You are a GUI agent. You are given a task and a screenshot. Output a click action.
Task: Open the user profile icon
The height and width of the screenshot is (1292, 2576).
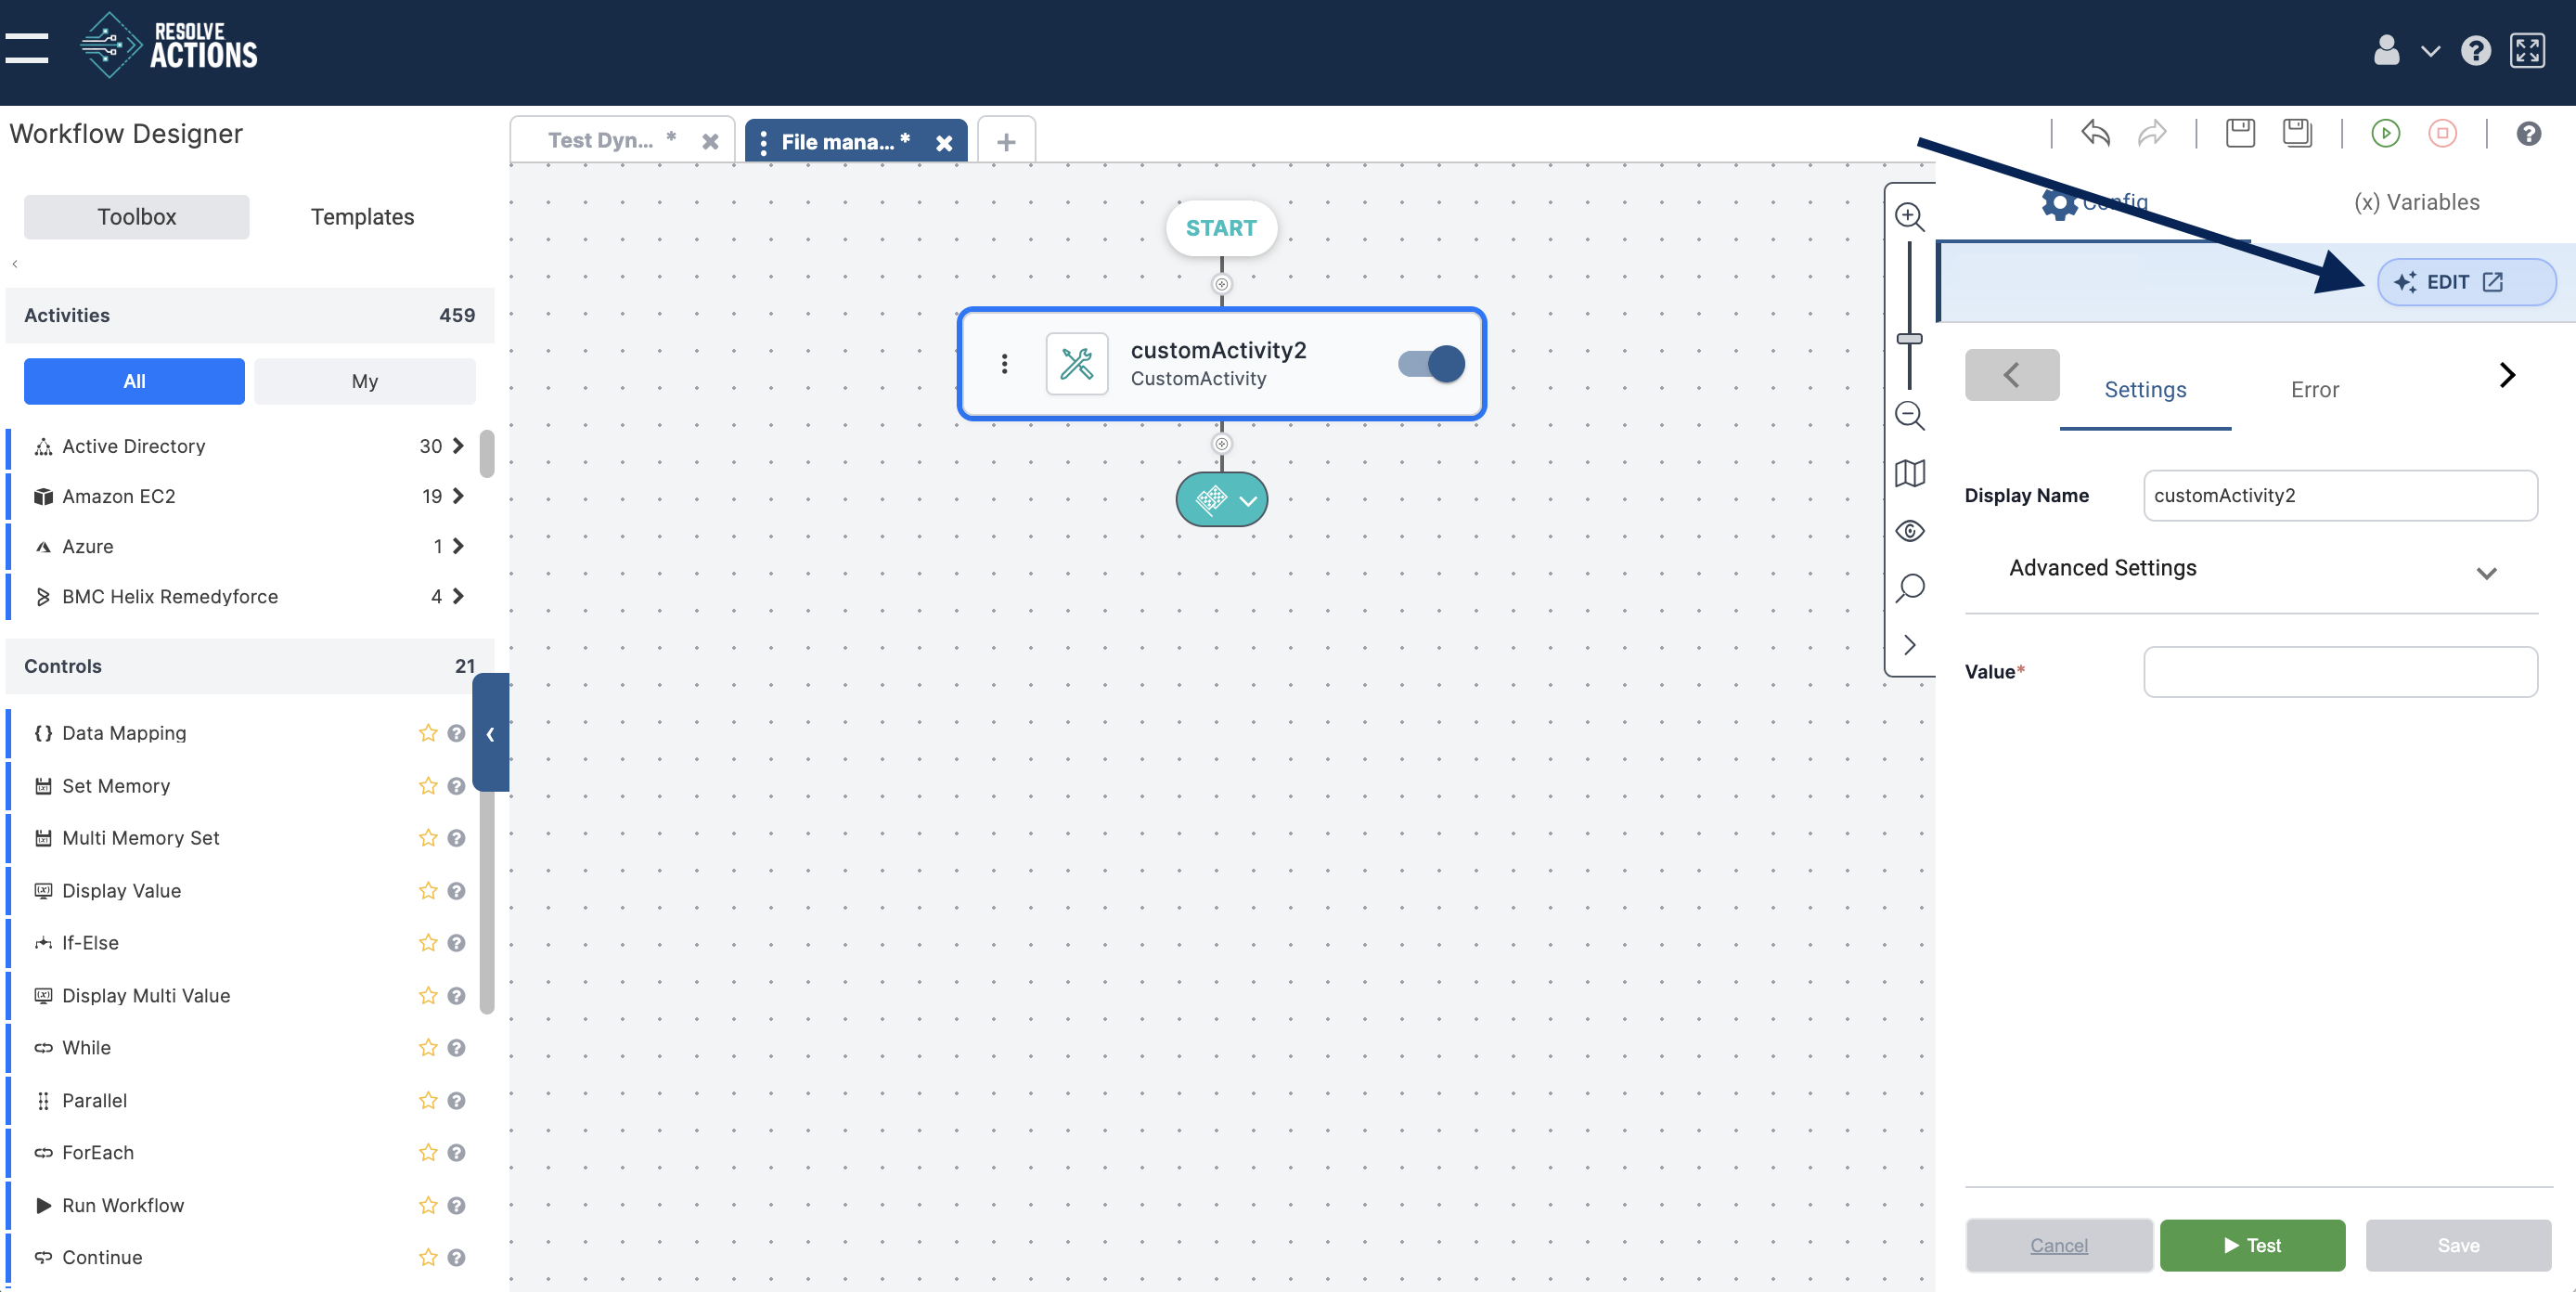(x=2386, y=49)
